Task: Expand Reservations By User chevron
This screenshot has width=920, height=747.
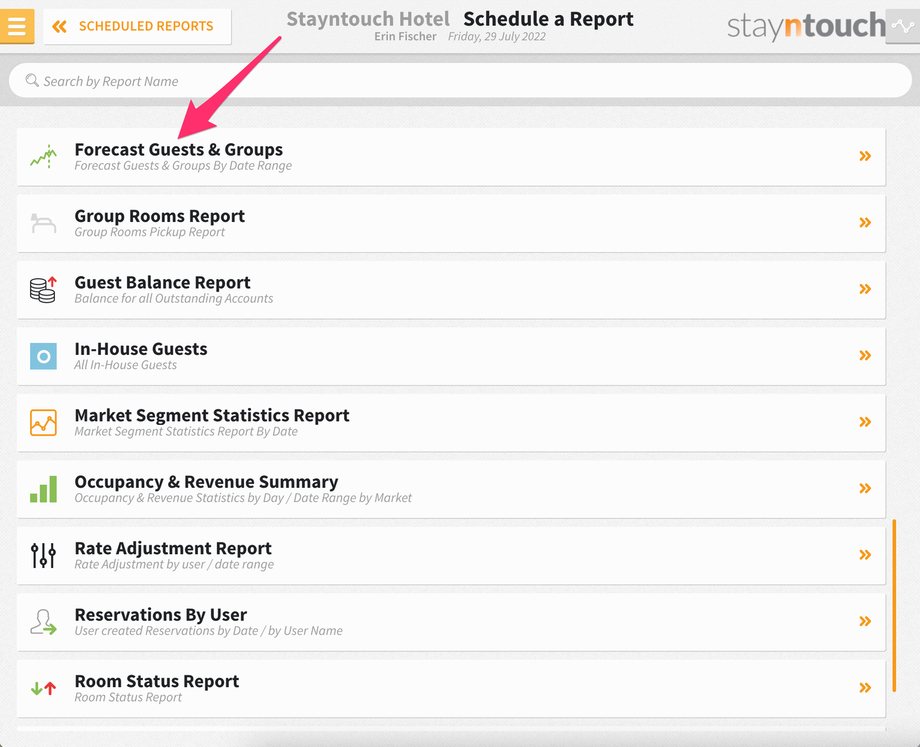Action: (x=865, y=621)
